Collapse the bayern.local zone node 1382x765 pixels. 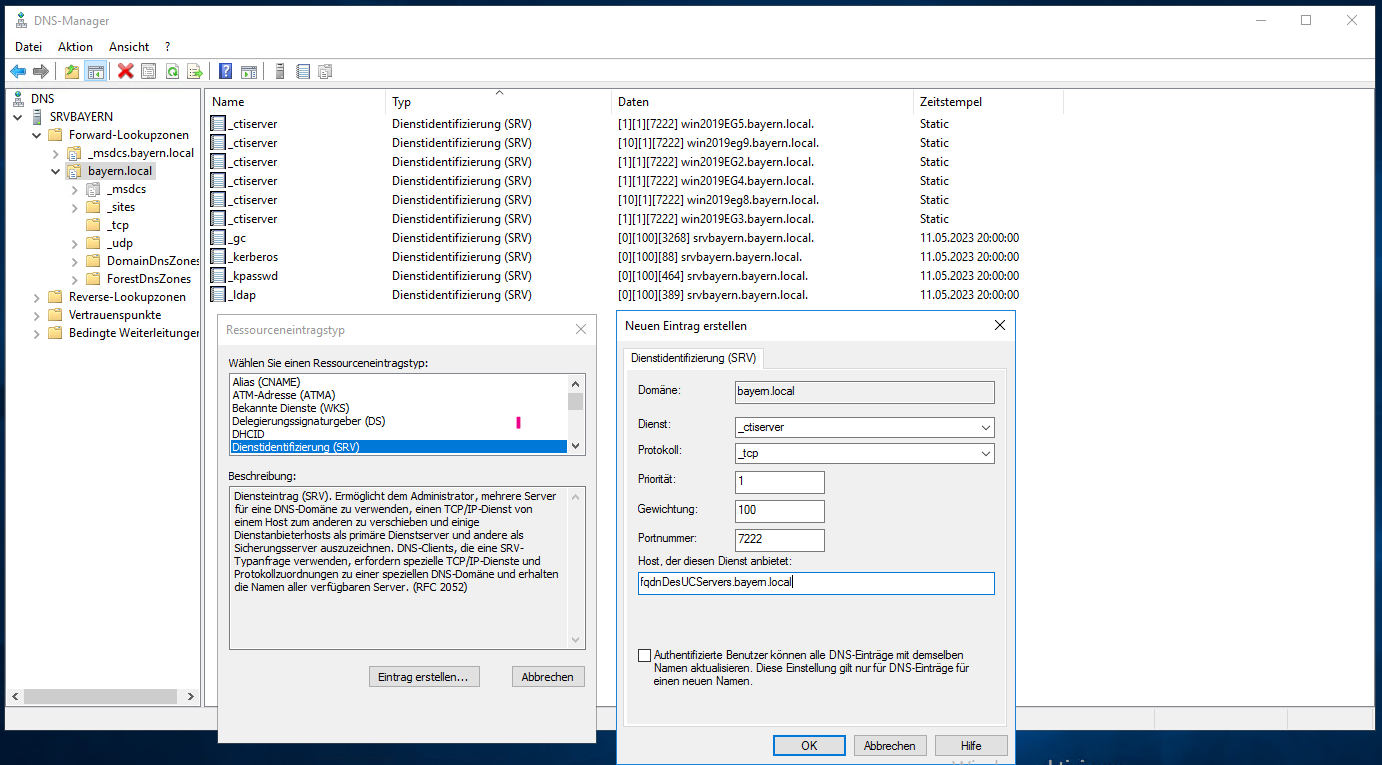coord(56,171)
